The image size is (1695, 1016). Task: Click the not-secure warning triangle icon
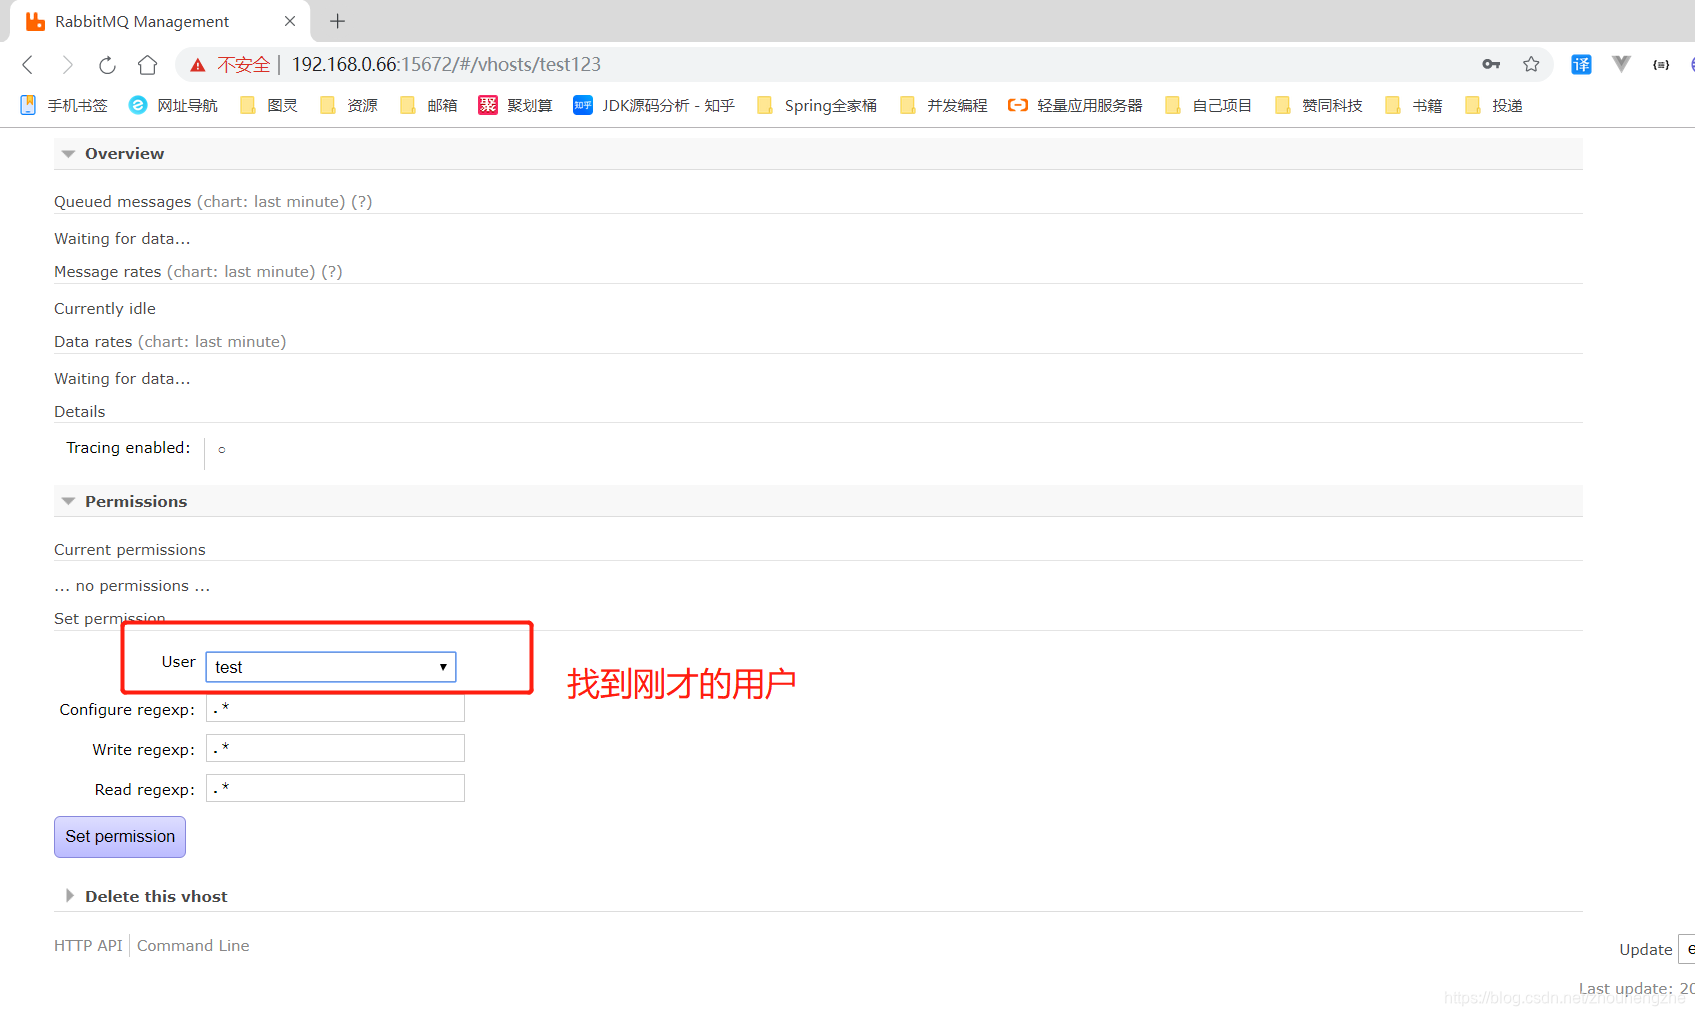click(x=198, y=65)
